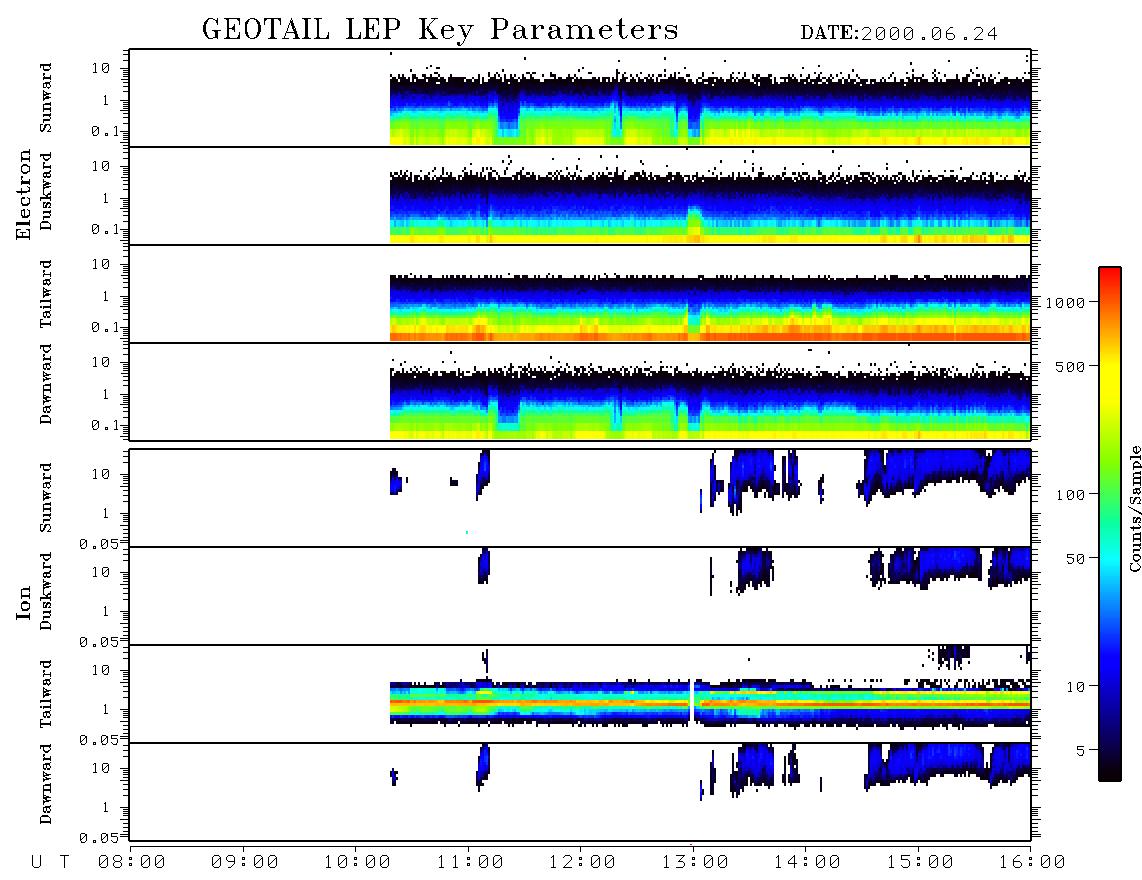This screenshot has width=1142, height=880.
Task: Click the "100" color bar label
Action: tap(1071, 495)
